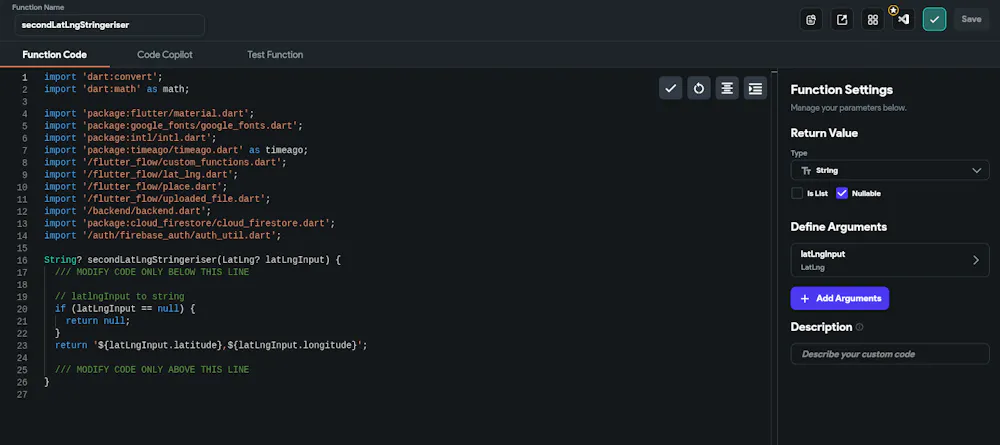Click the uploaded_file.dart import line

tap(158, 198)
